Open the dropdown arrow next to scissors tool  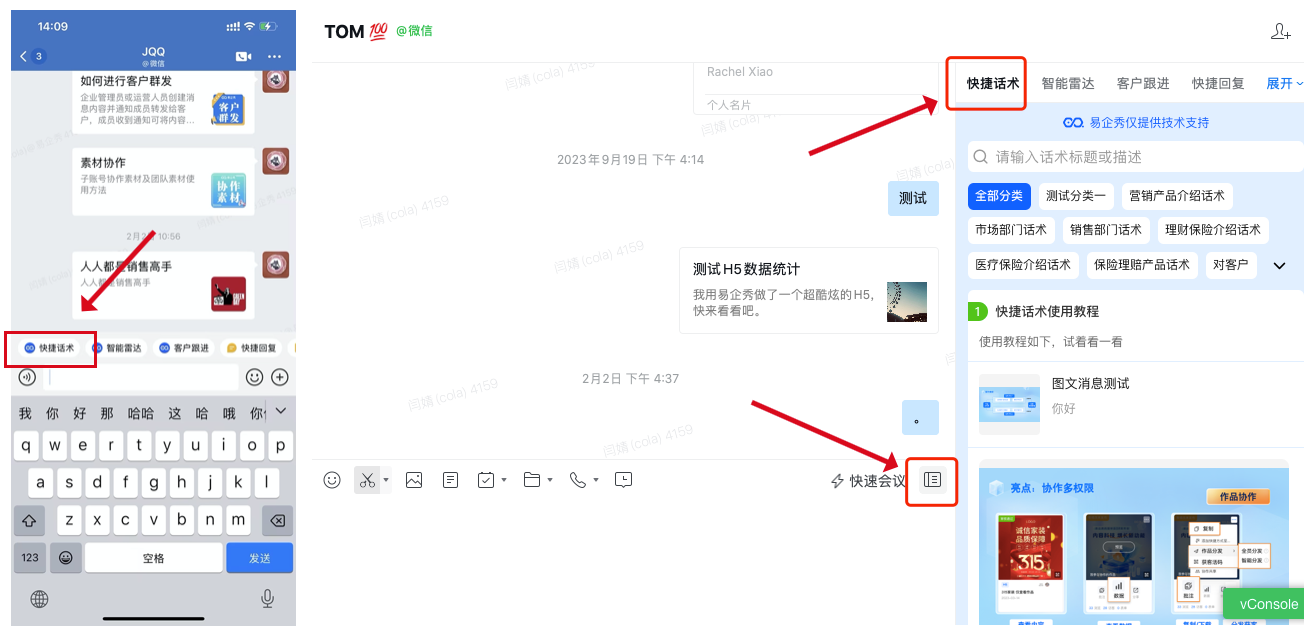[386, 480]
